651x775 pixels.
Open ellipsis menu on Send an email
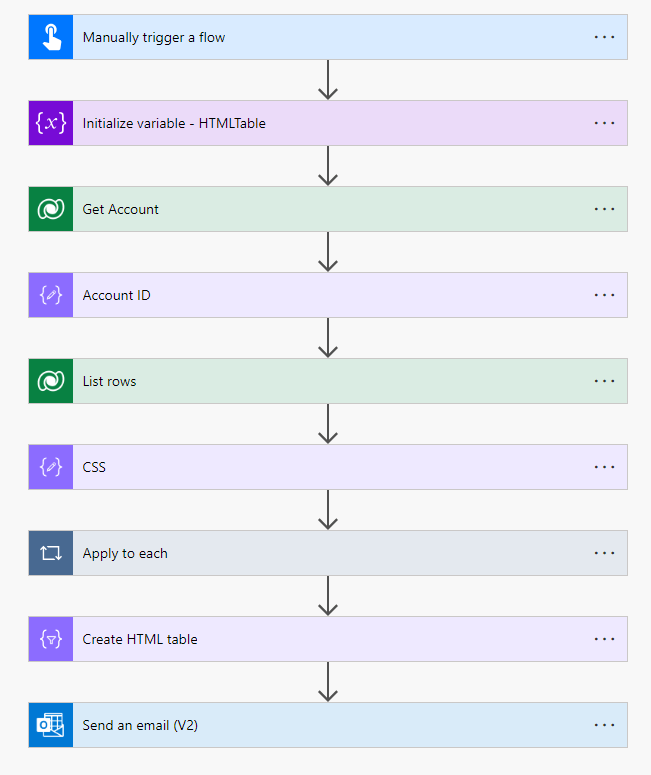click(604, 725)
